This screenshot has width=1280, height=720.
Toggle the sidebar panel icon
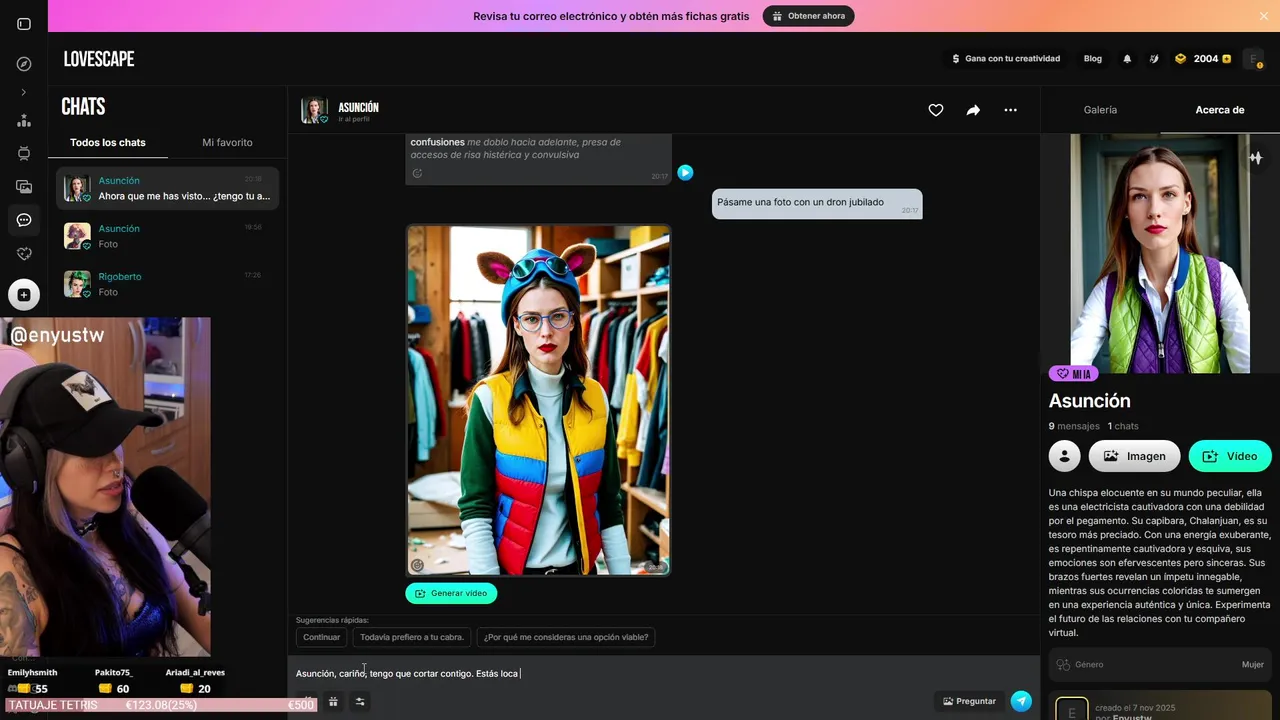click(x=24, y=24)
